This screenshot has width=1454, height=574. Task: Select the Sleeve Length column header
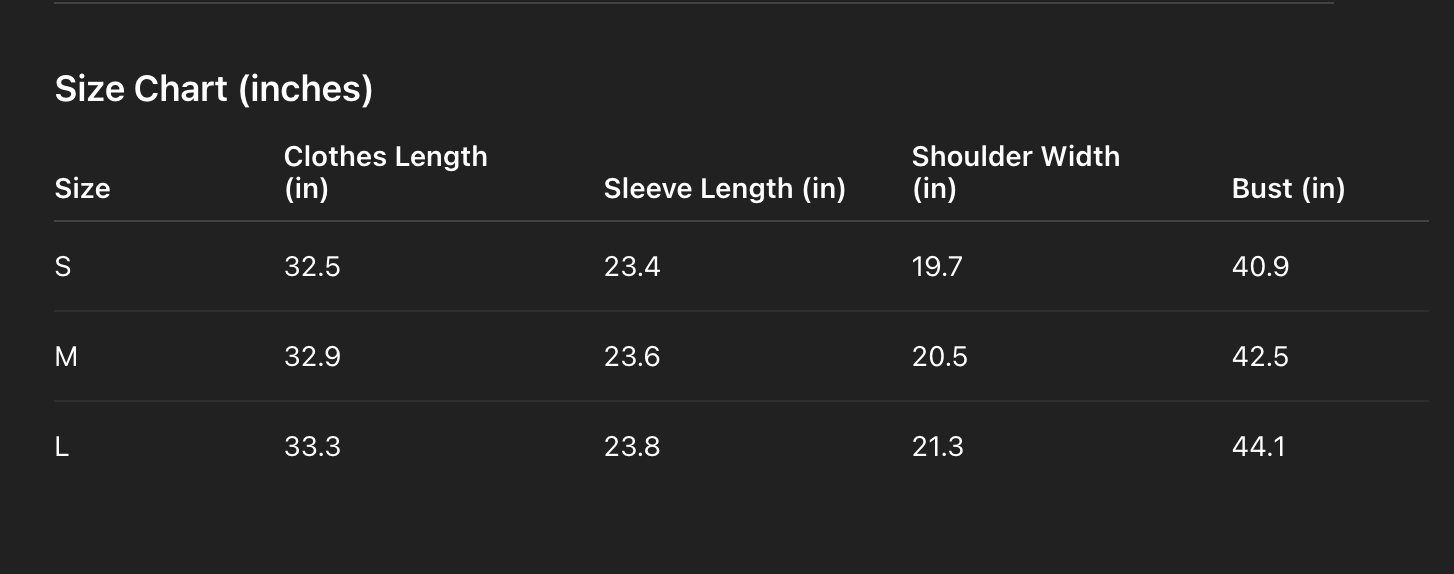click(724, 188)
